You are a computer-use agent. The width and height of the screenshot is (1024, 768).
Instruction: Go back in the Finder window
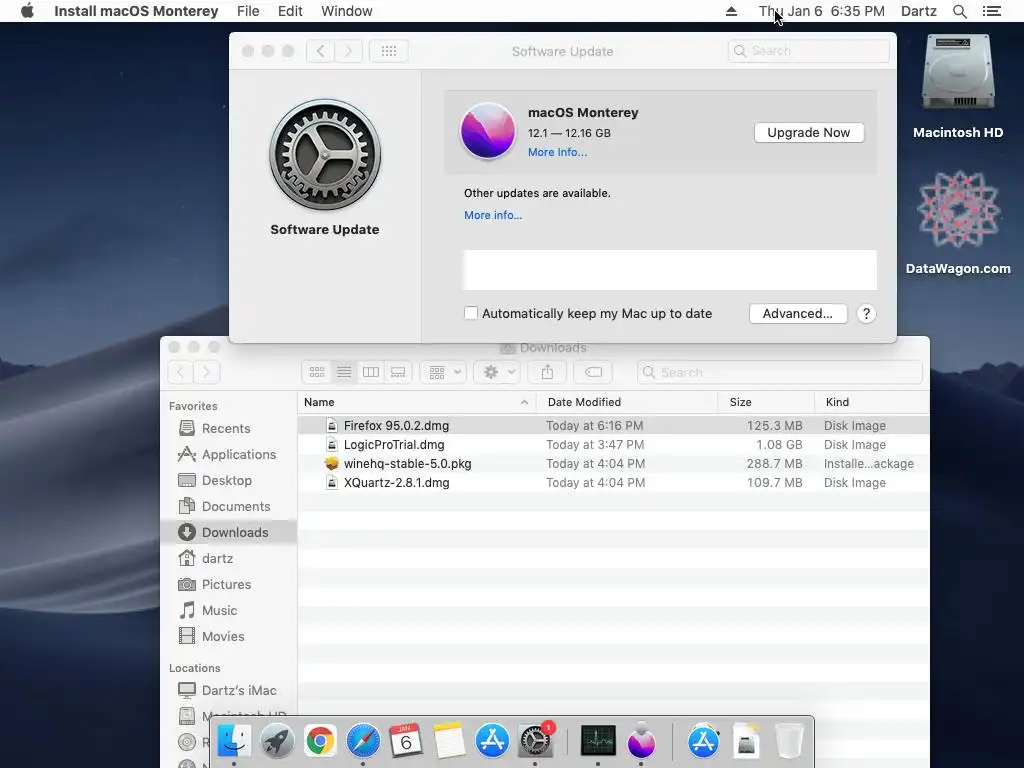180,372
